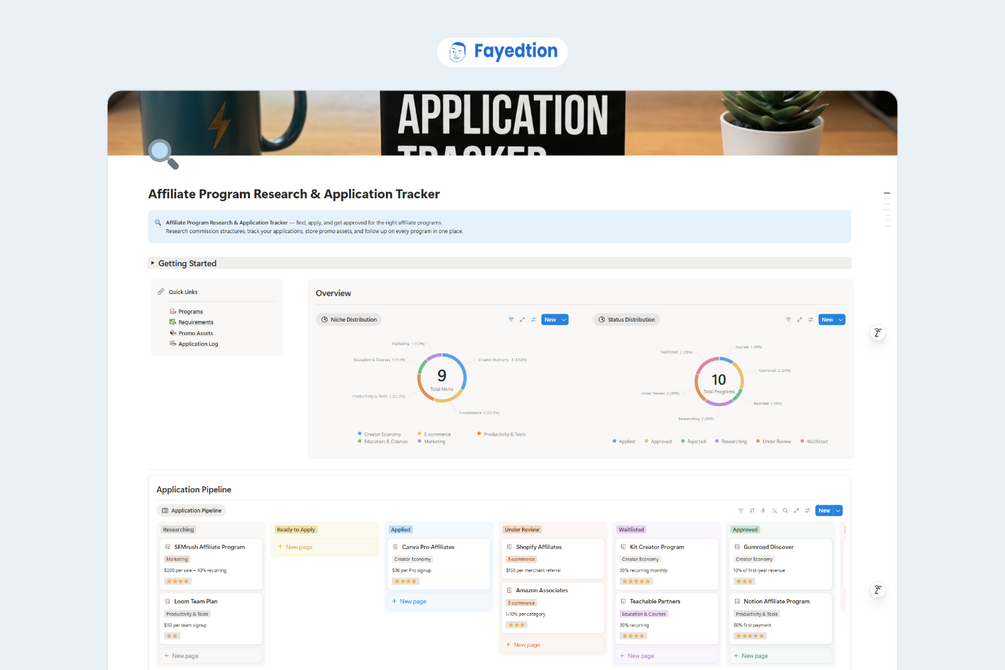The width and height of the screenshot is (1005, 670).
Task: Open Application Pipeline view settings
Action: (807, 511)
